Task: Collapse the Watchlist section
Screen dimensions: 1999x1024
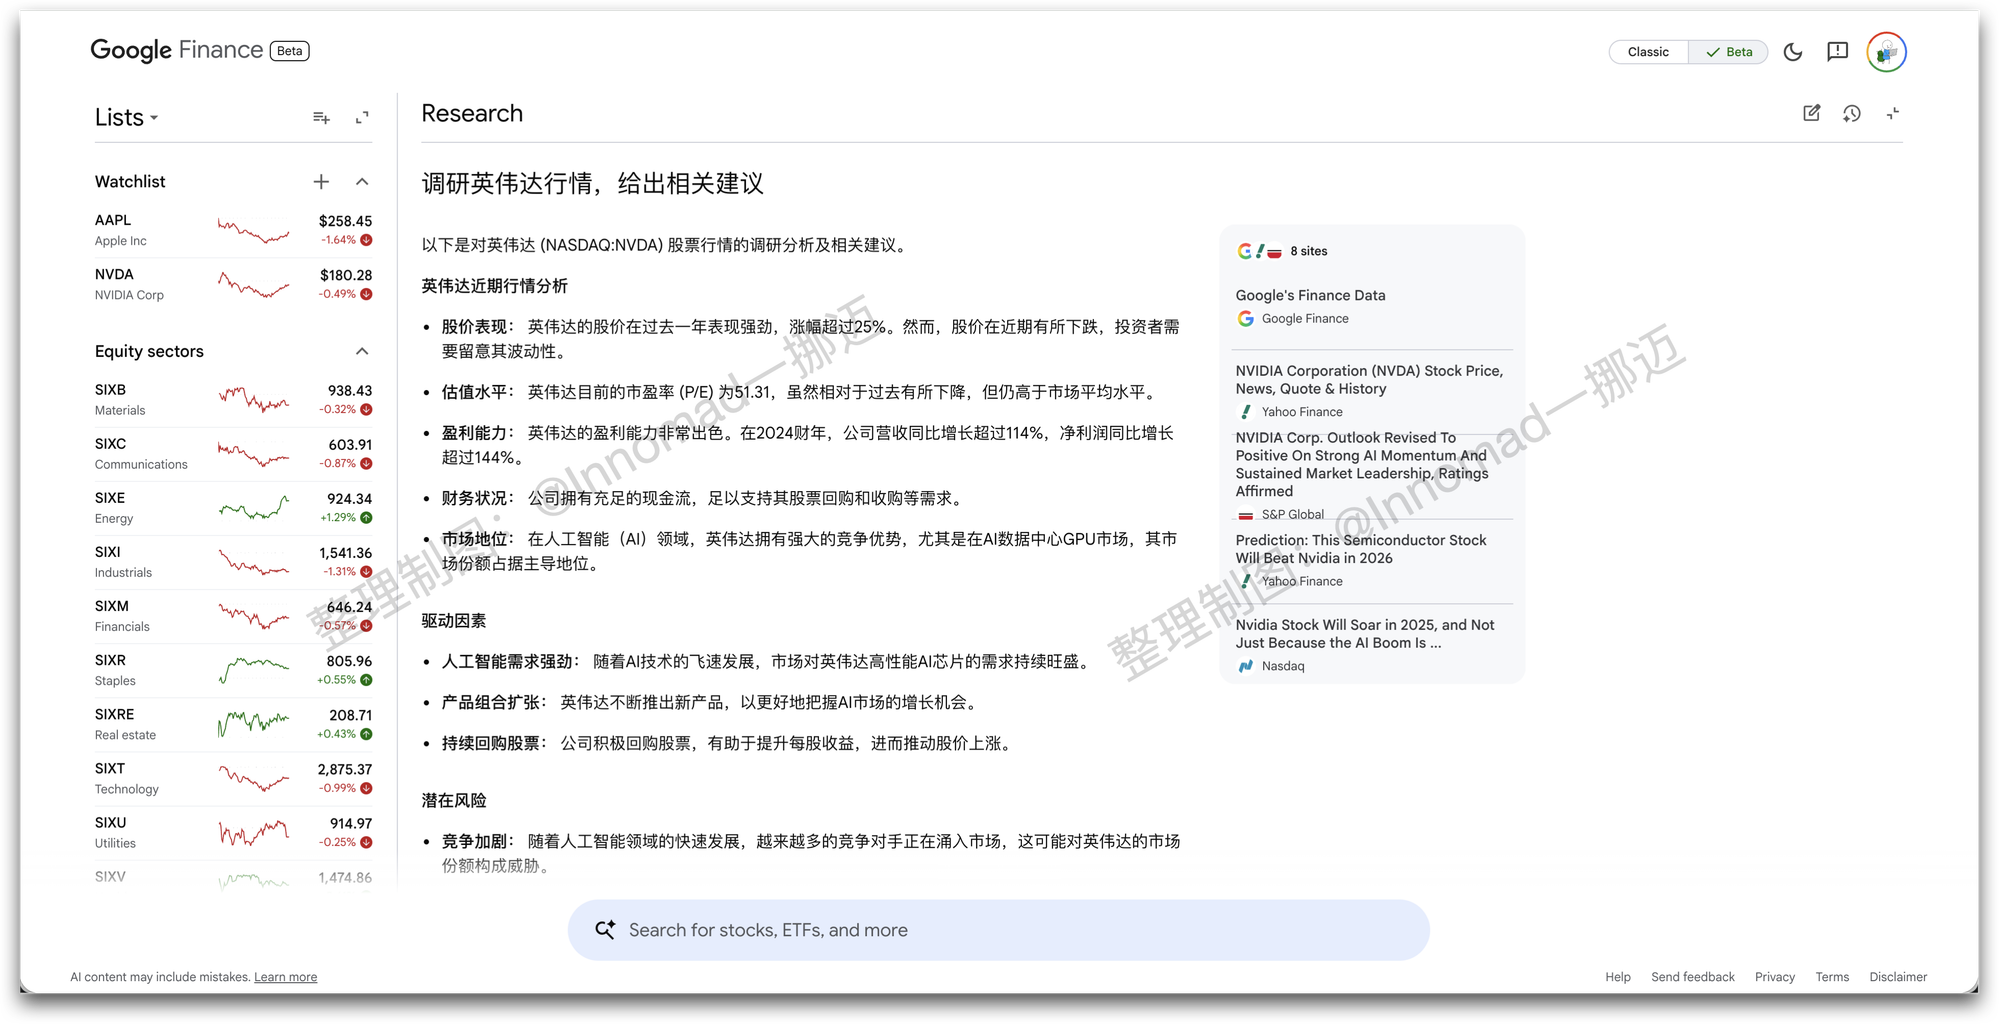Action: tap(362, 182)
